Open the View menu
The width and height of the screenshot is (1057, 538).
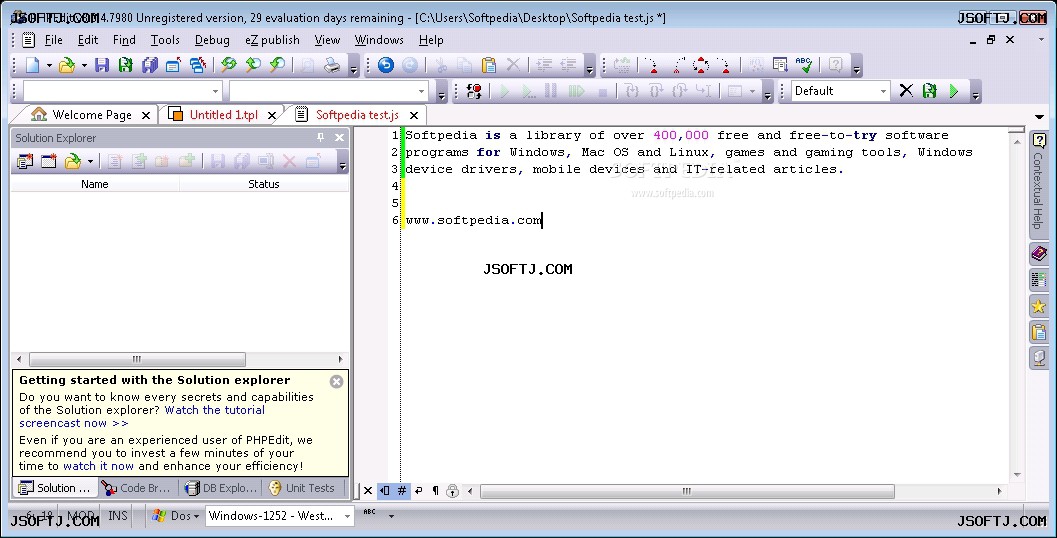click(x=327, y=40)
